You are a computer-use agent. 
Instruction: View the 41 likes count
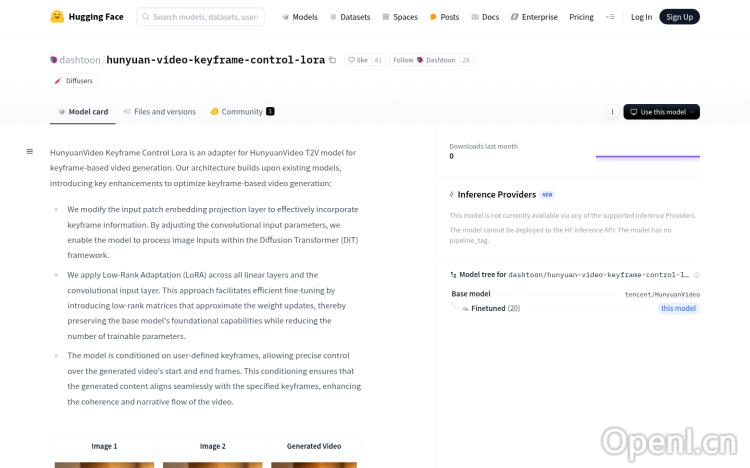point(378,60)
